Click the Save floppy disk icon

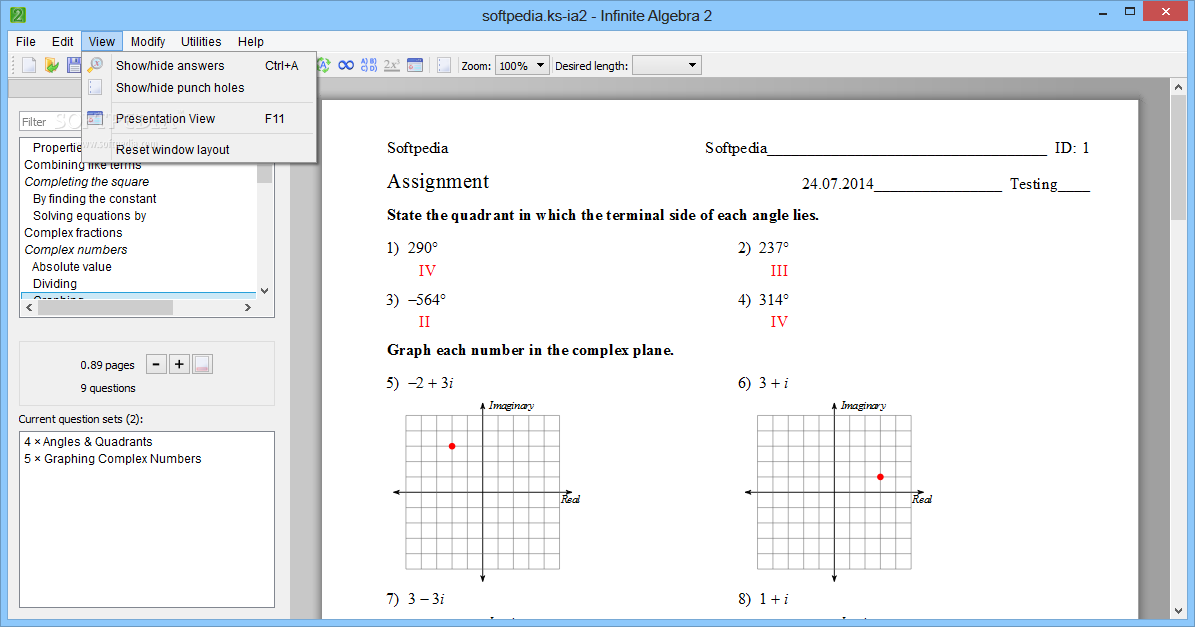tap(74, 66)
